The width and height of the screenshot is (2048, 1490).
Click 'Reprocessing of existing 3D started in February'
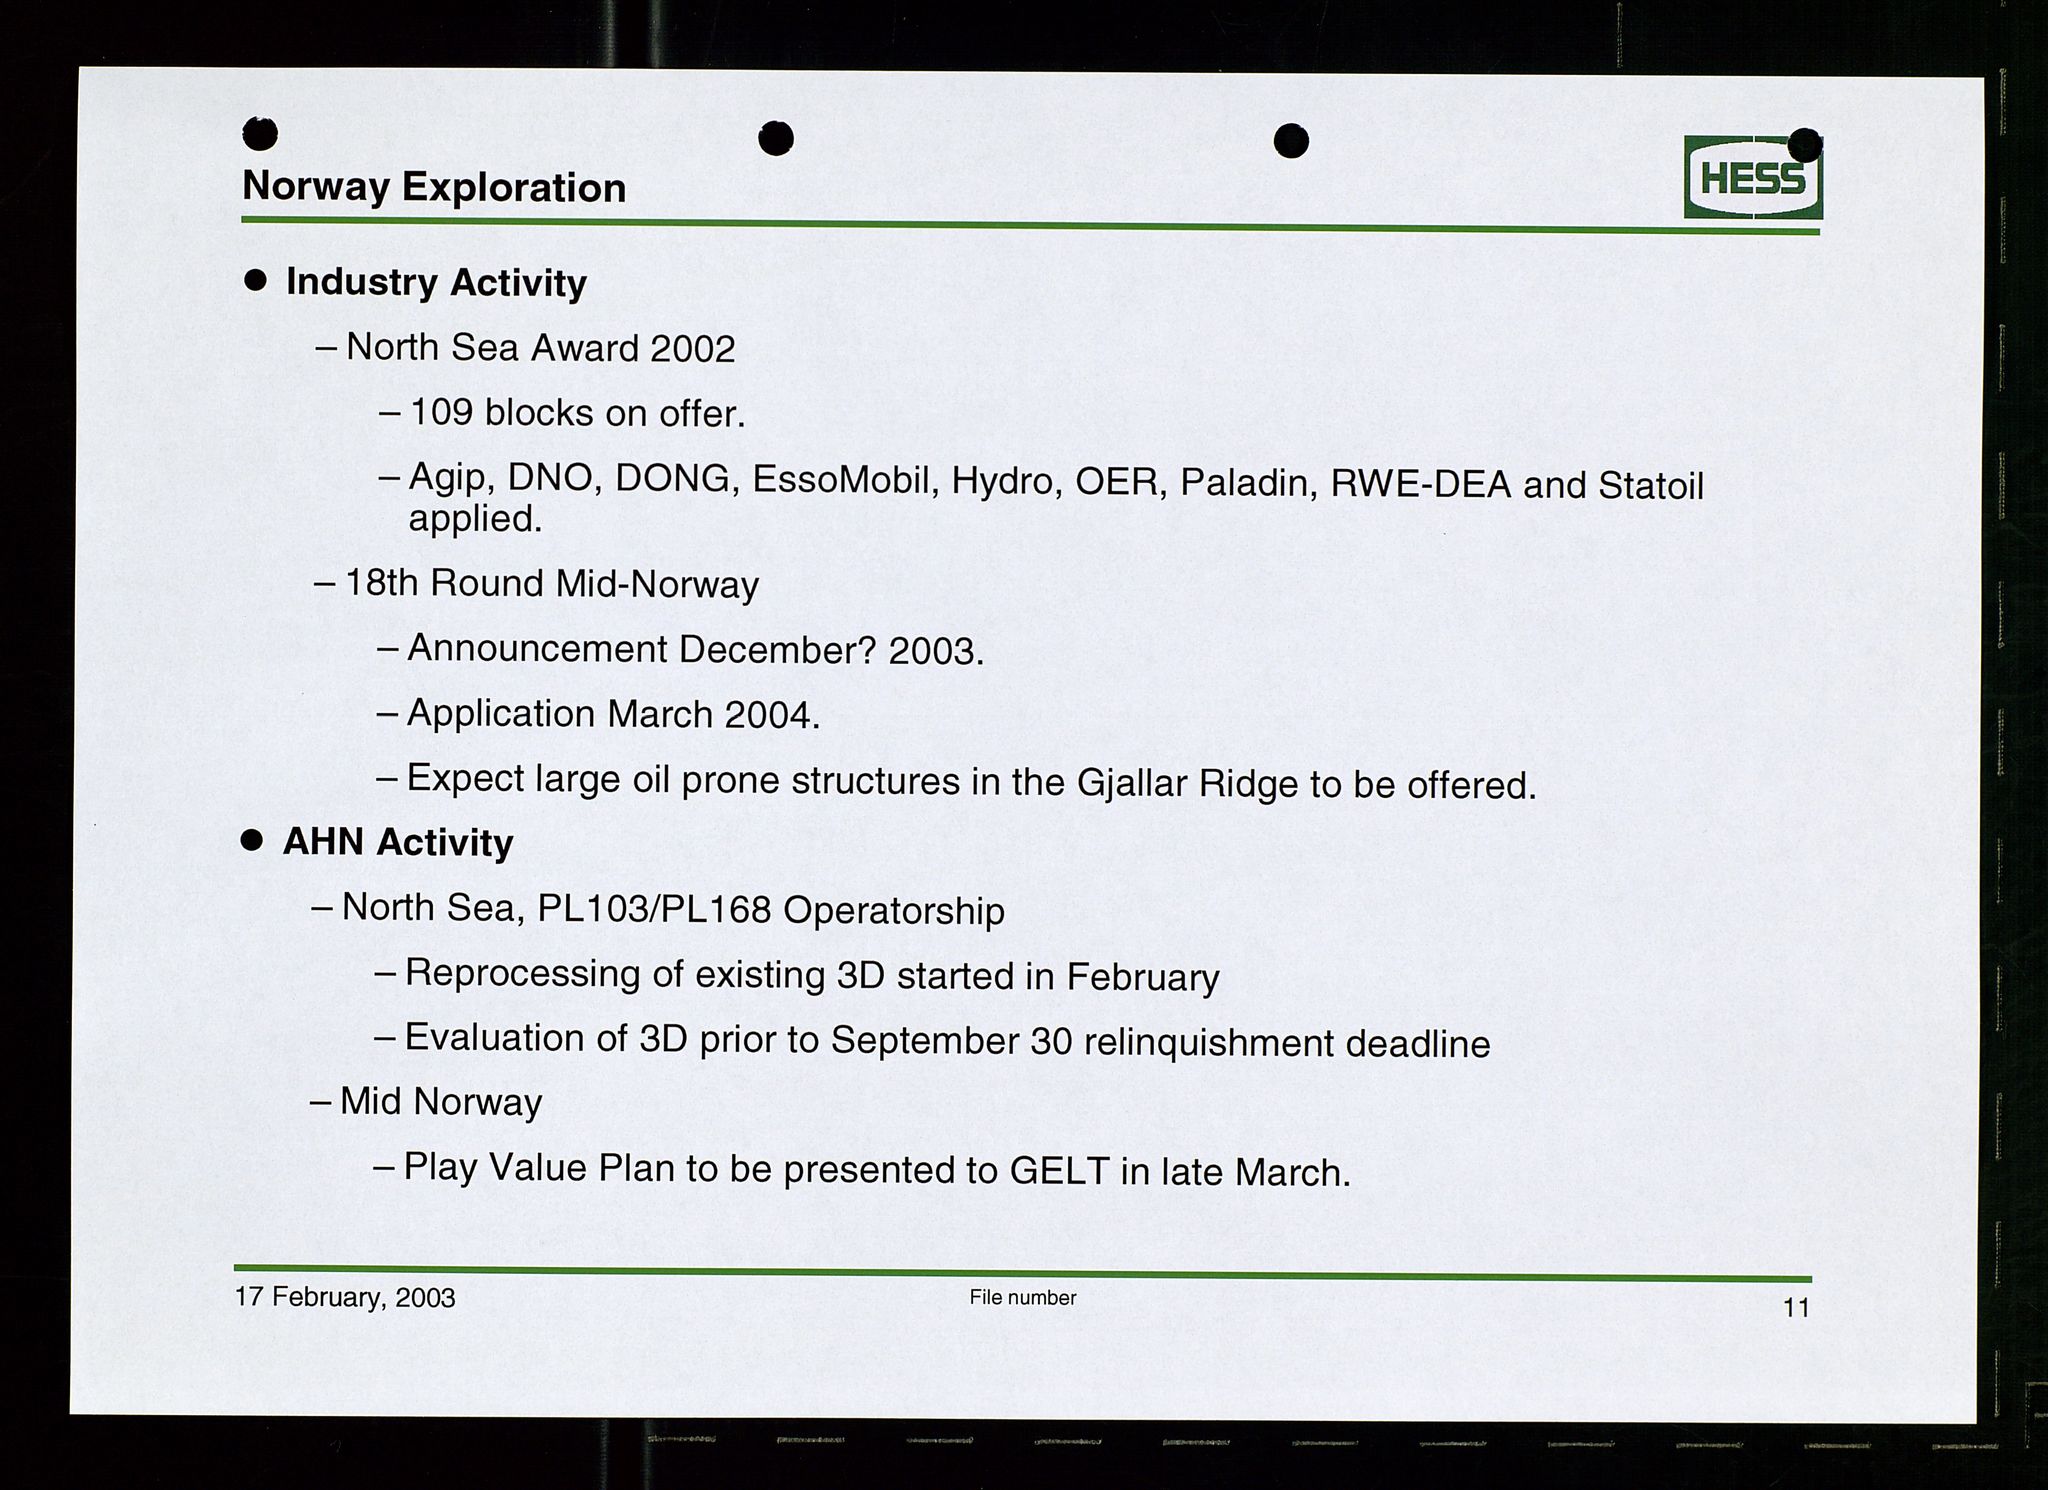[x=812, y=976]
